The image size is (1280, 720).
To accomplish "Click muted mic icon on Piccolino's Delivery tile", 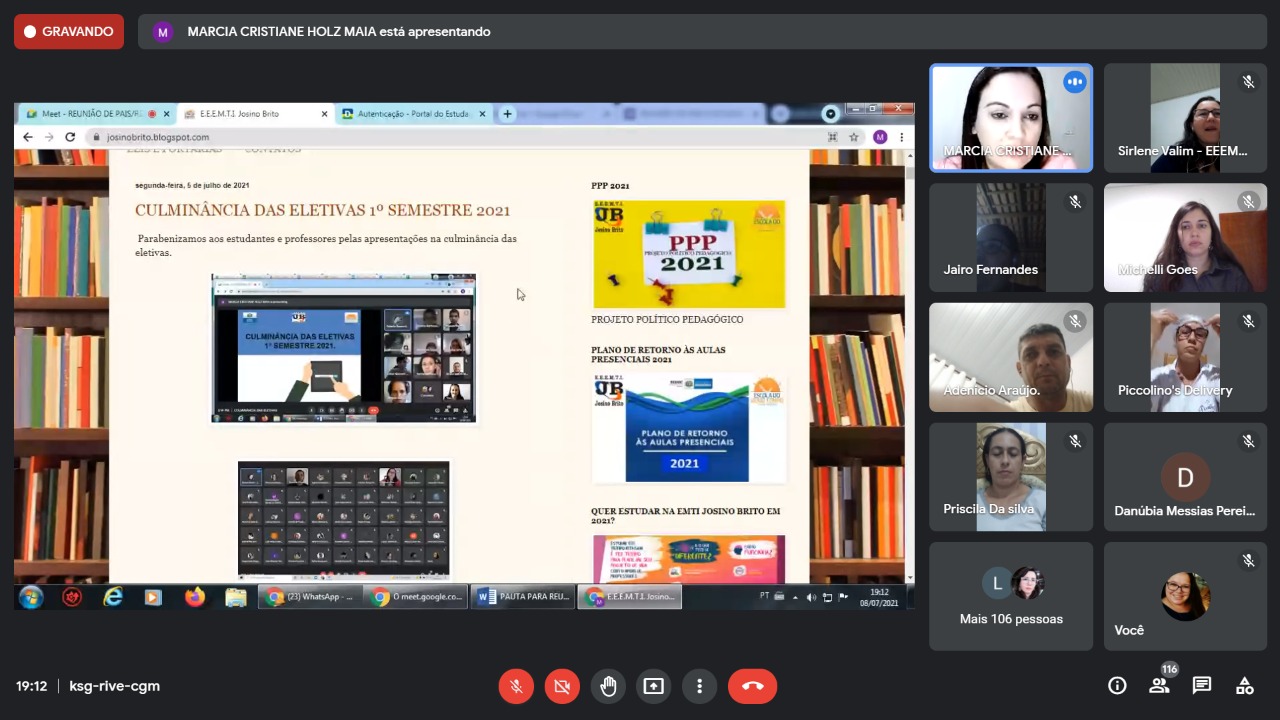I will tap(1248, 321).
